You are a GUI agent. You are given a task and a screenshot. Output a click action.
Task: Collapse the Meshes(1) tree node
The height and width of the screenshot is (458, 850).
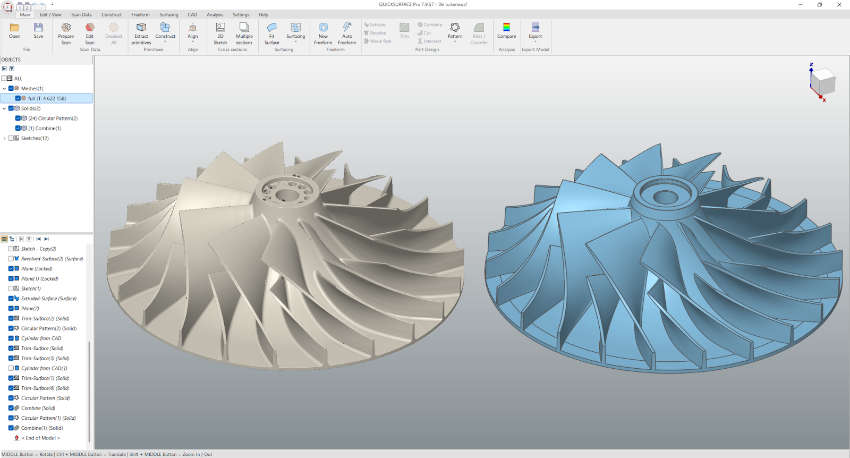tap(4, 88)
